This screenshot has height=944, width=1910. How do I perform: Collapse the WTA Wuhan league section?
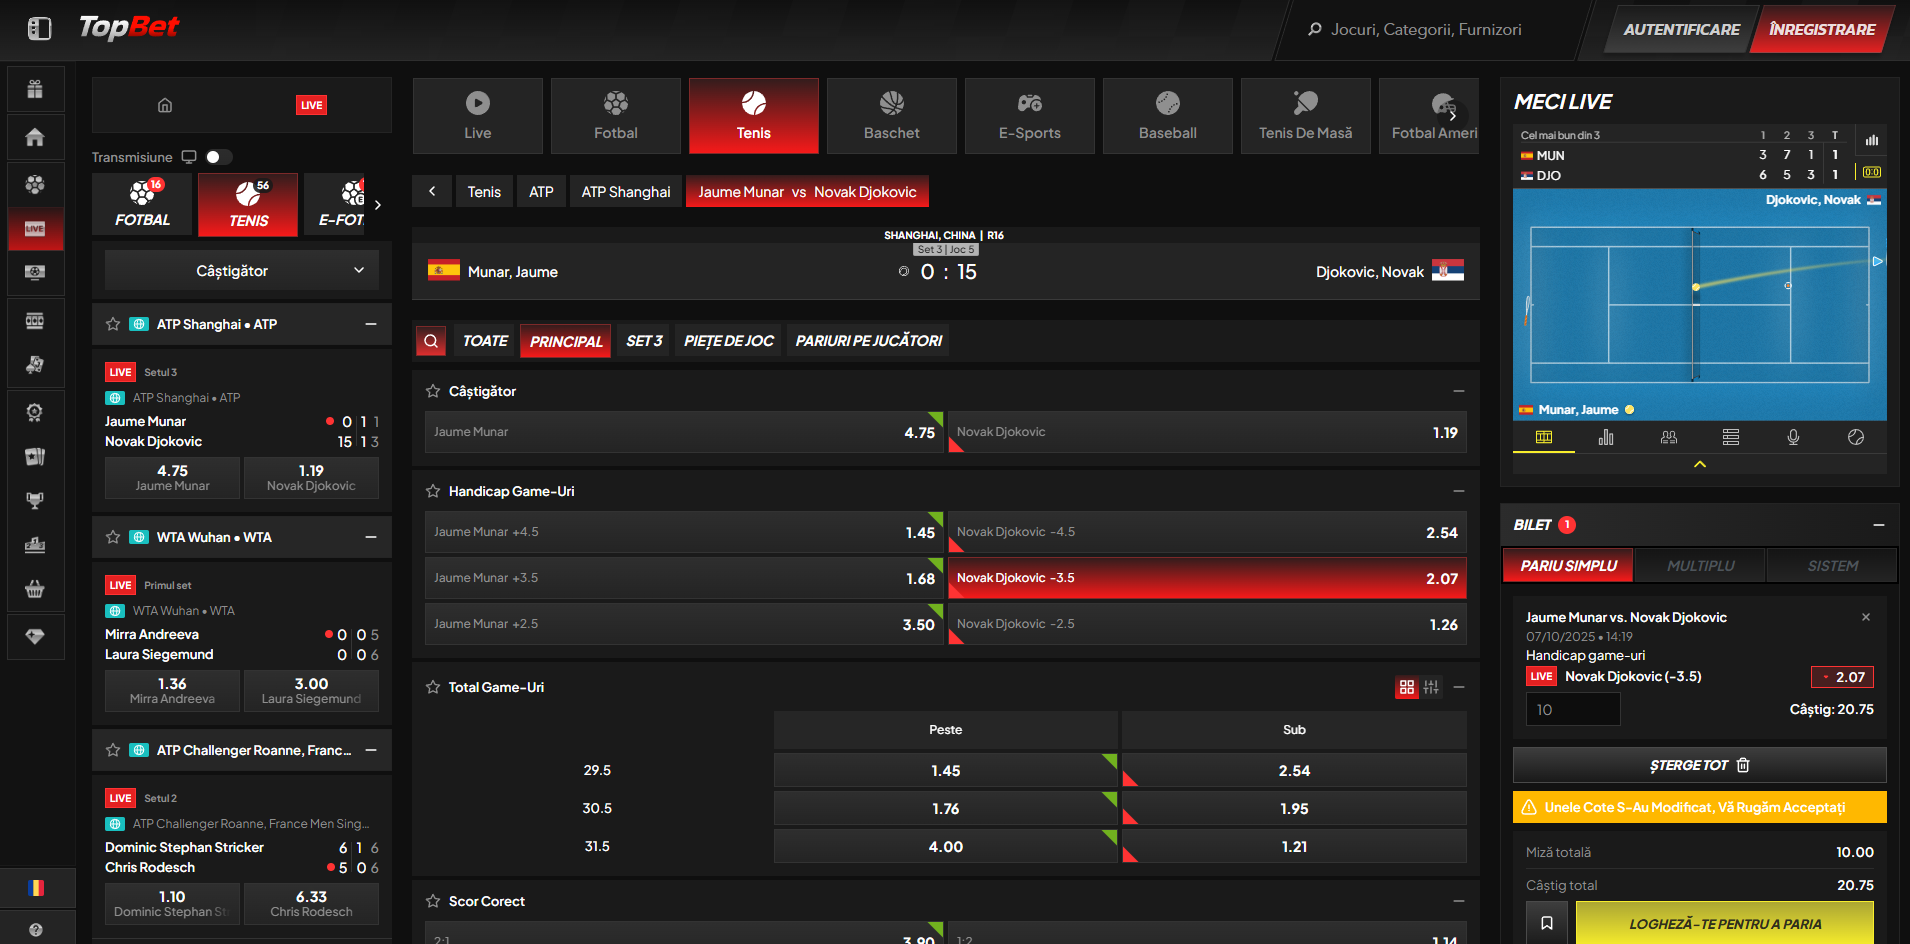pos(371,537)
